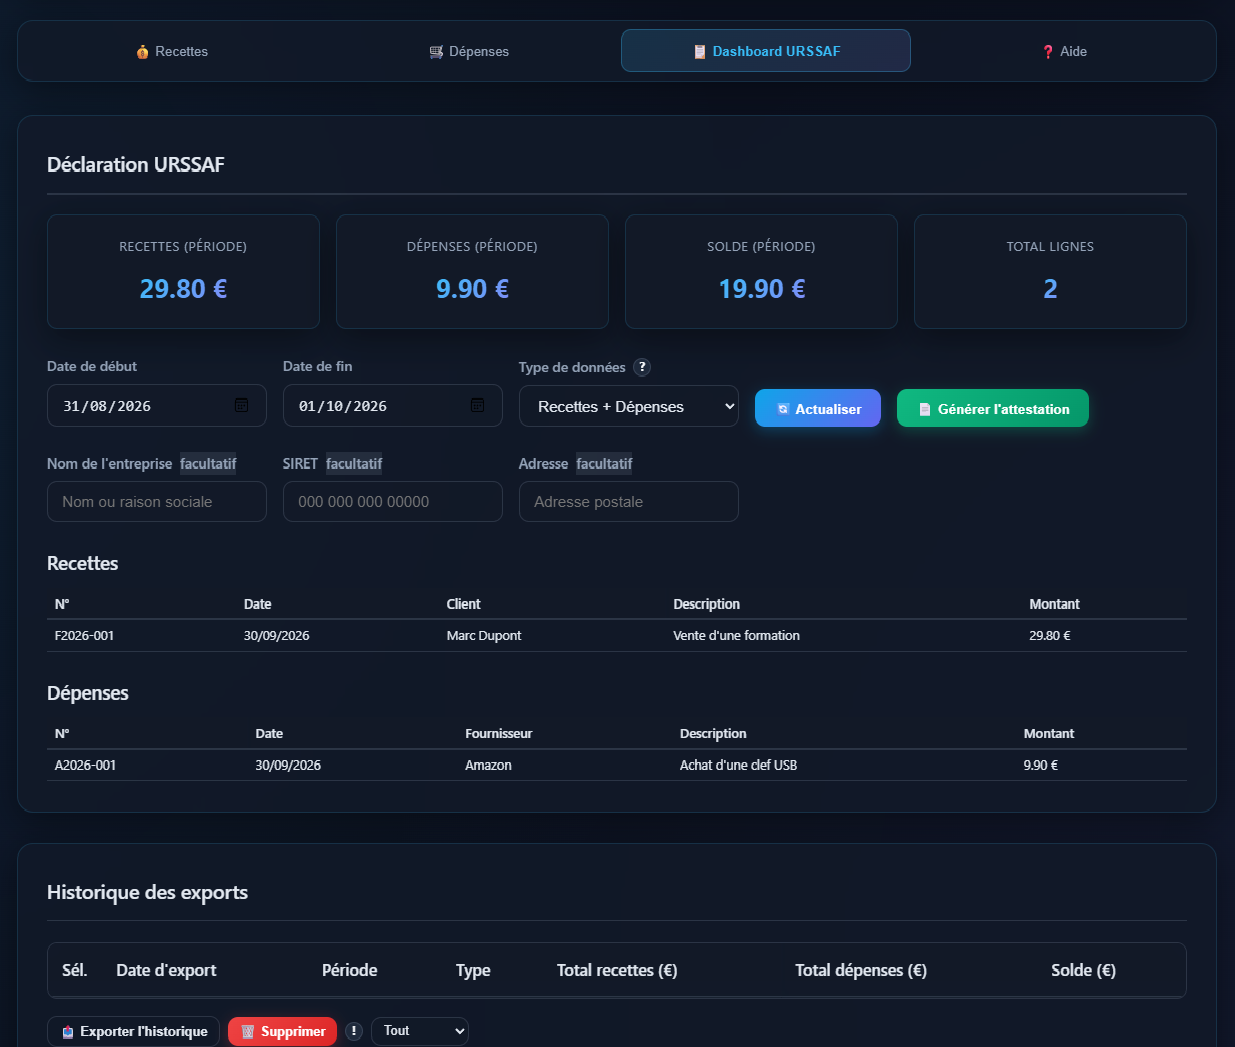Image resolution: width=1235 pixels, height=1047 pixels.
Task: Focus the Date de début field
Action: [157, 406]
